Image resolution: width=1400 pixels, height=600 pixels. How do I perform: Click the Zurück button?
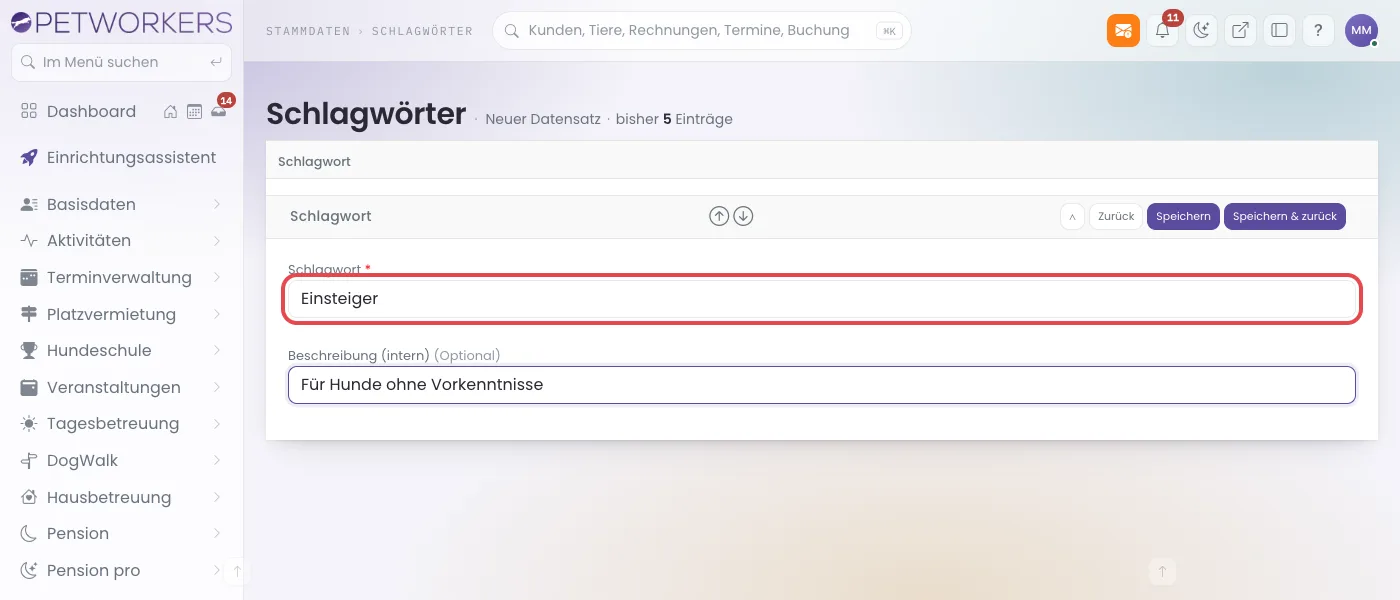1116,216
